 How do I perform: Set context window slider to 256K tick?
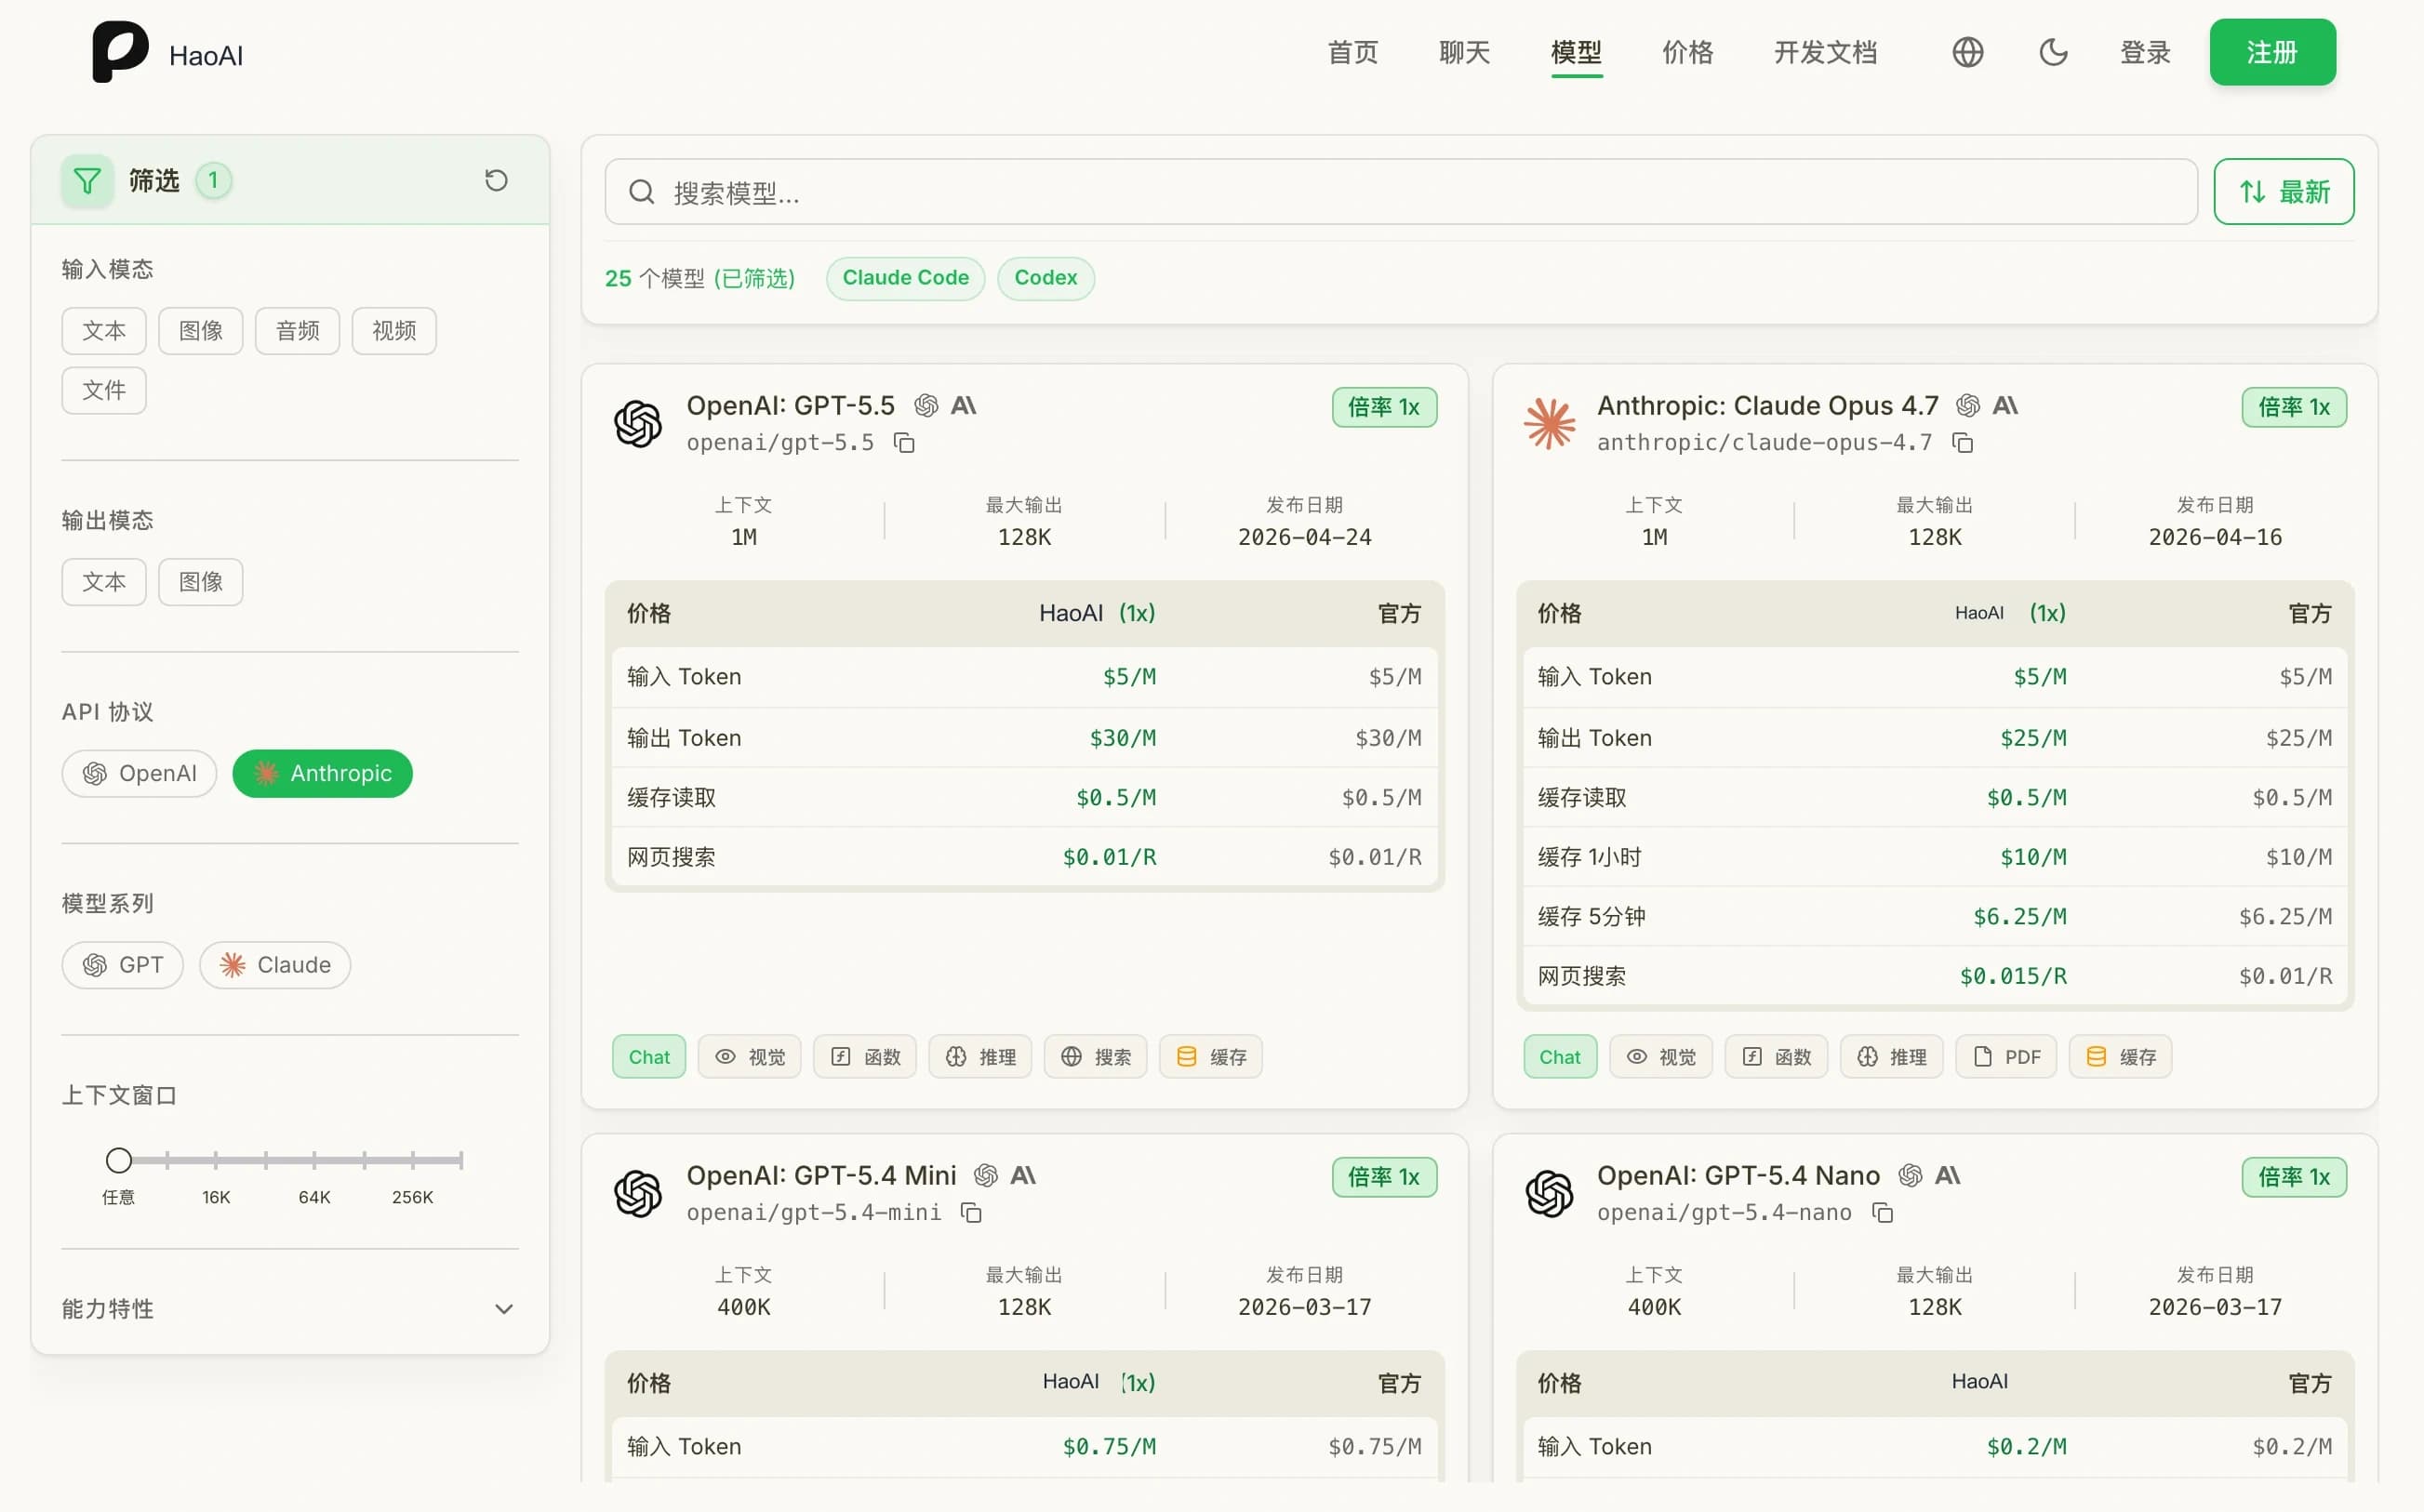pyautogui.click(x=412, y=1161)
